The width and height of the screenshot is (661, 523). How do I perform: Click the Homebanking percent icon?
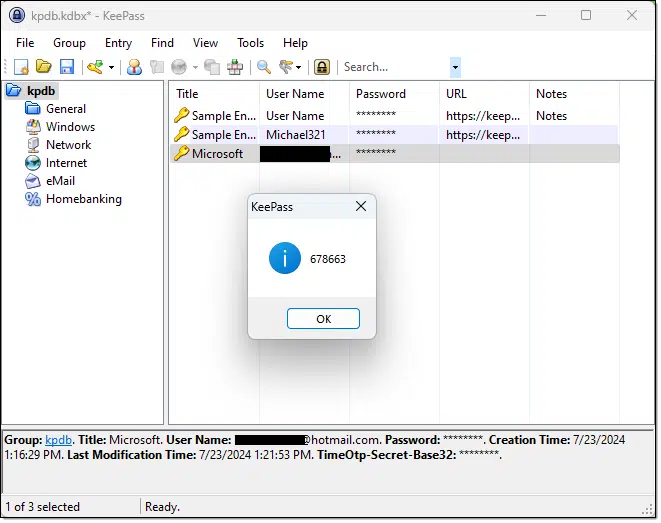32,199
